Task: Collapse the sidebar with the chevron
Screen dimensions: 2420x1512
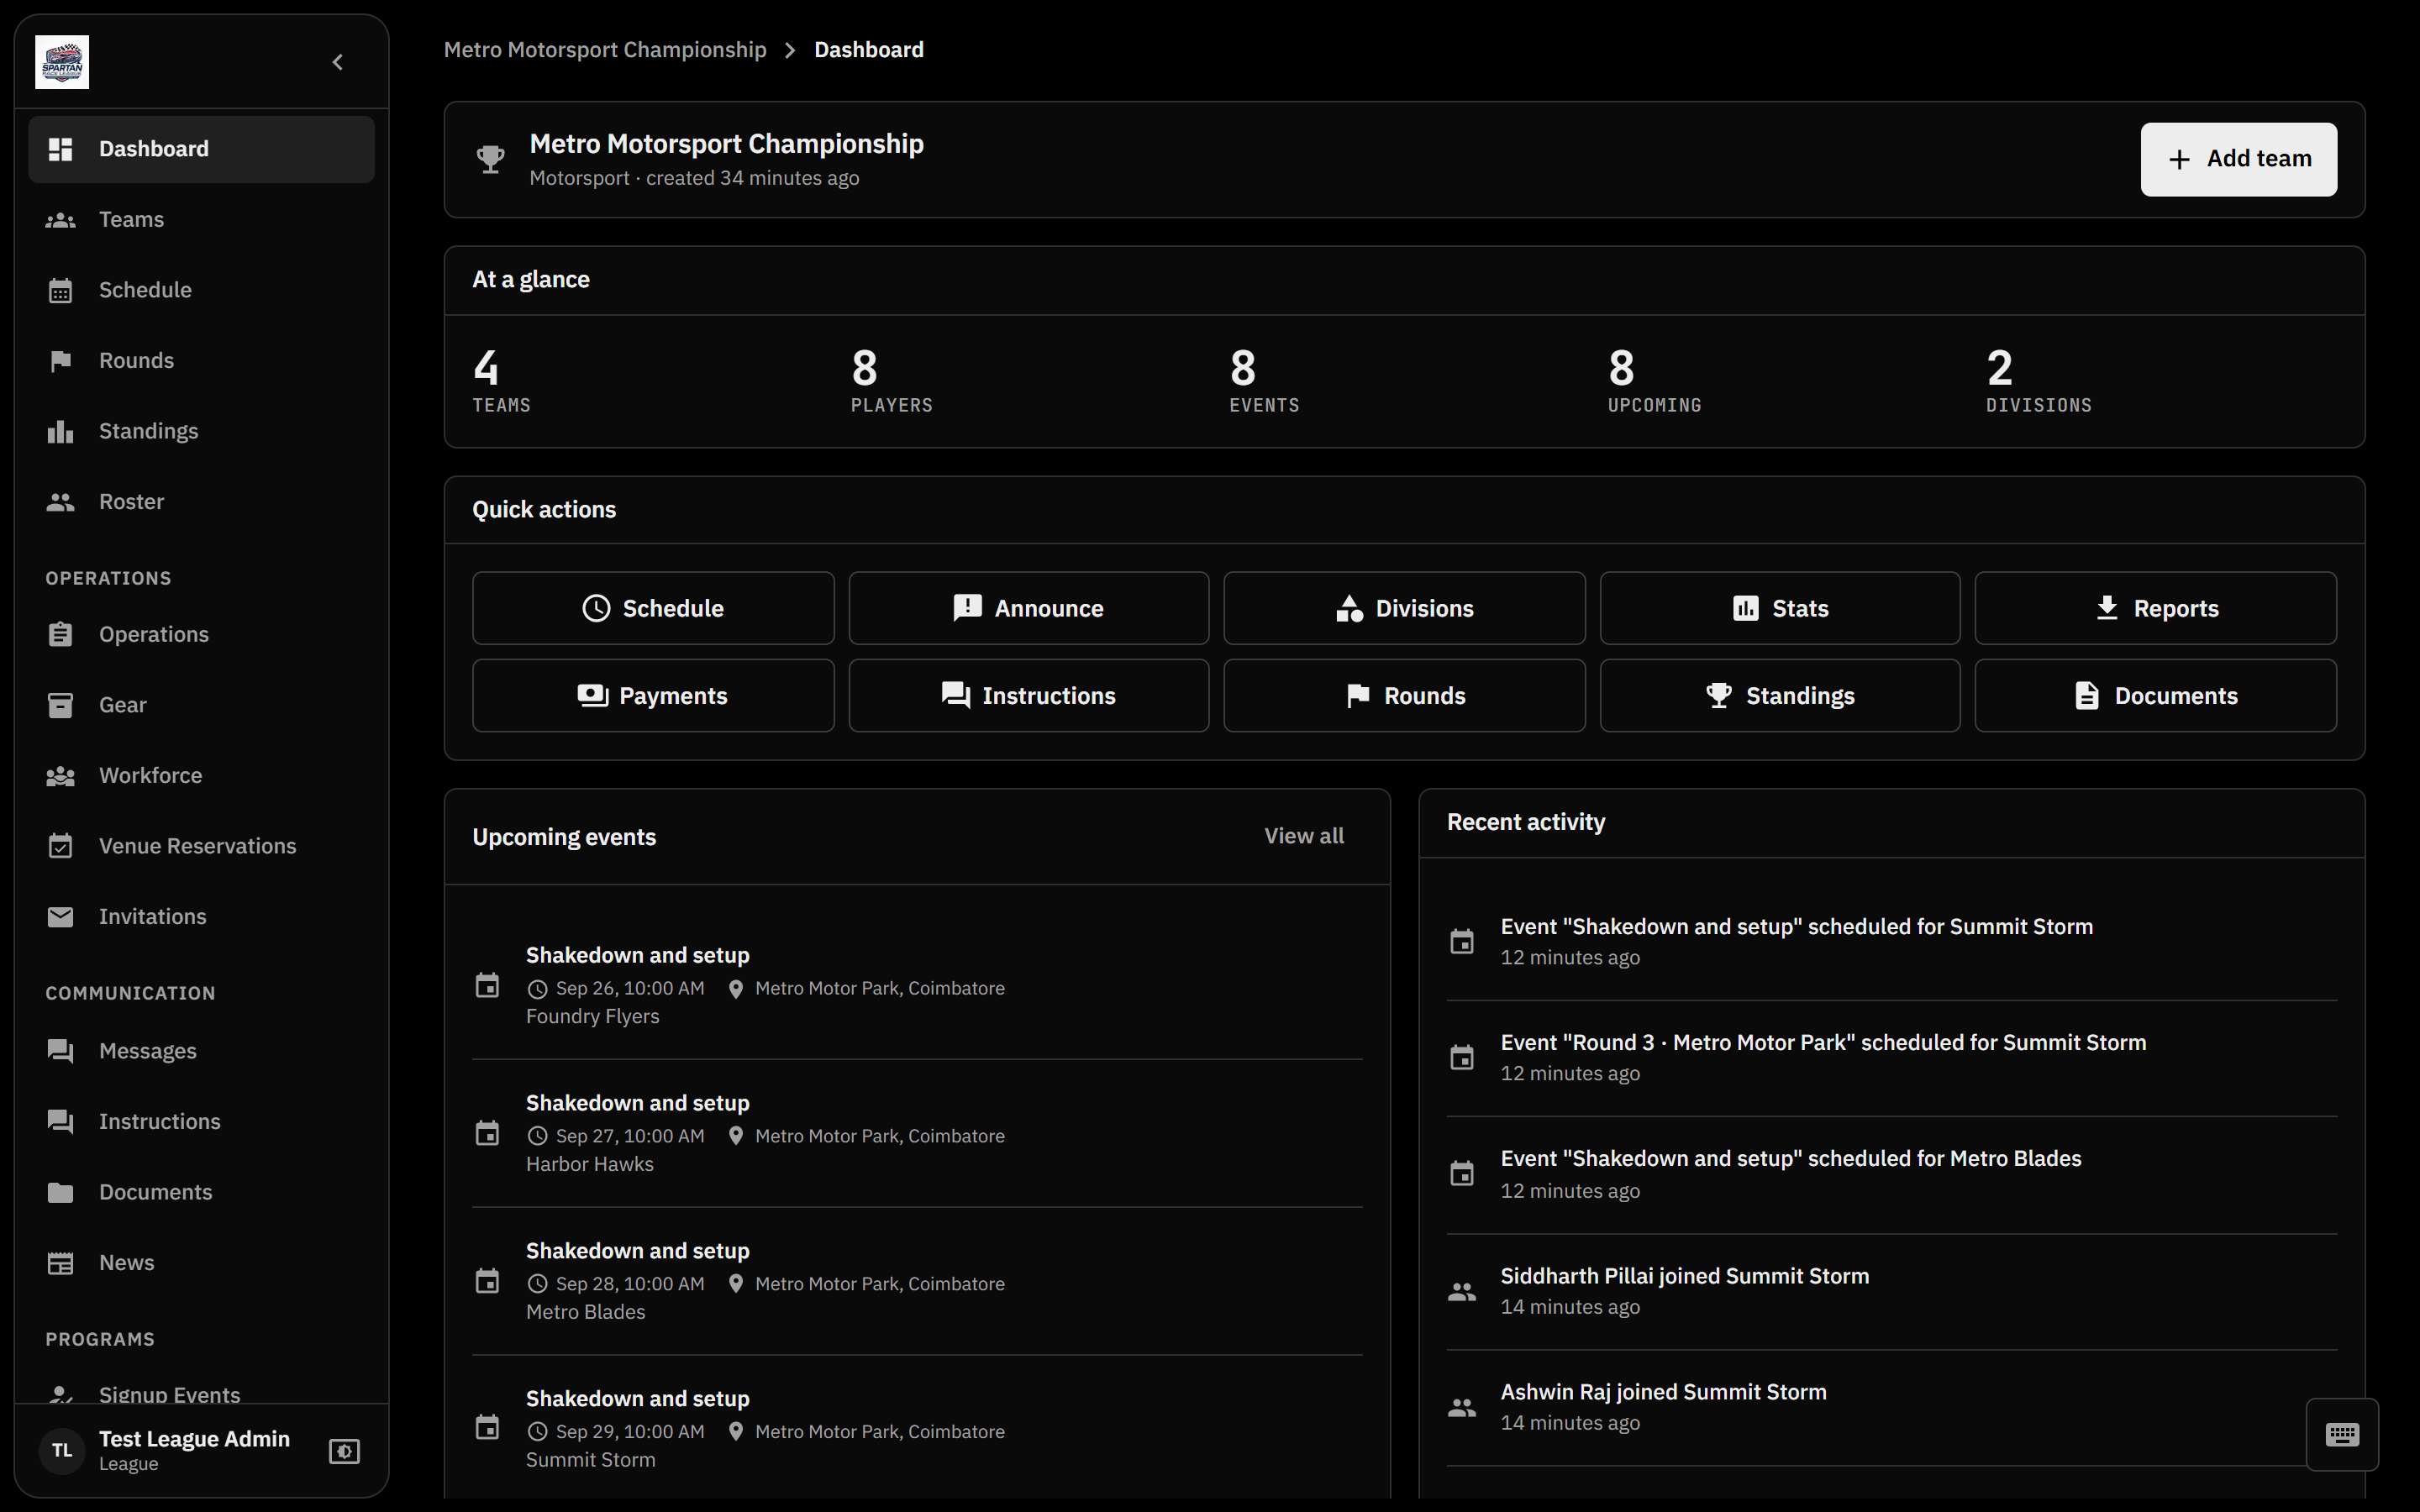Action: [x=338, y=62]
